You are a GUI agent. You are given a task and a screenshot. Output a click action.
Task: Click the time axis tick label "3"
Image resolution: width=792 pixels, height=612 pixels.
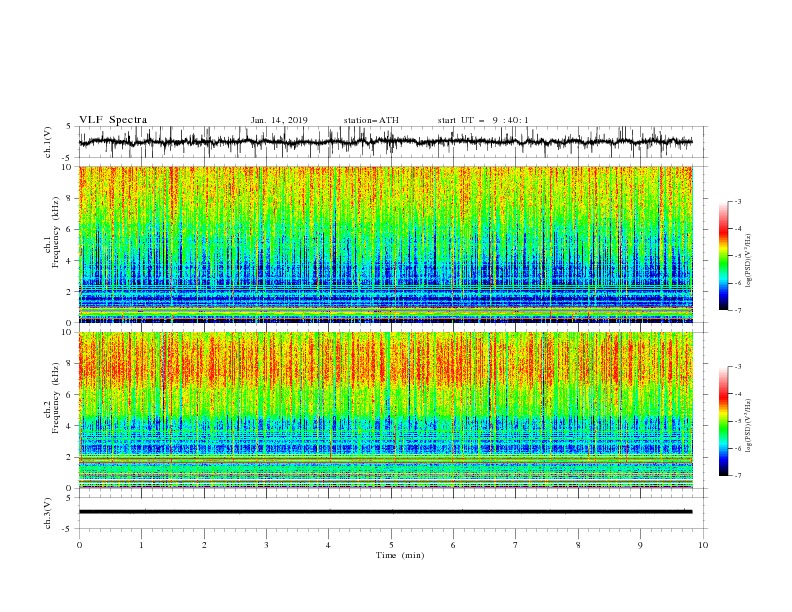pos(266,545)
